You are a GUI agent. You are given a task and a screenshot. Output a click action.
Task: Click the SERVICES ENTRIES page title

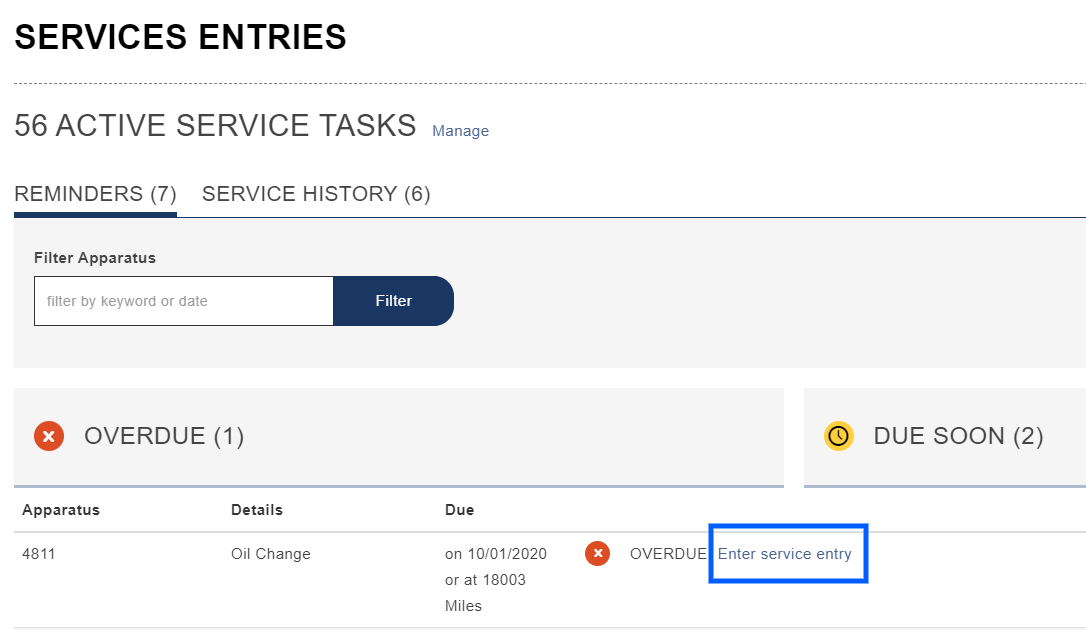pyautogui.click(x=180, y=37)
